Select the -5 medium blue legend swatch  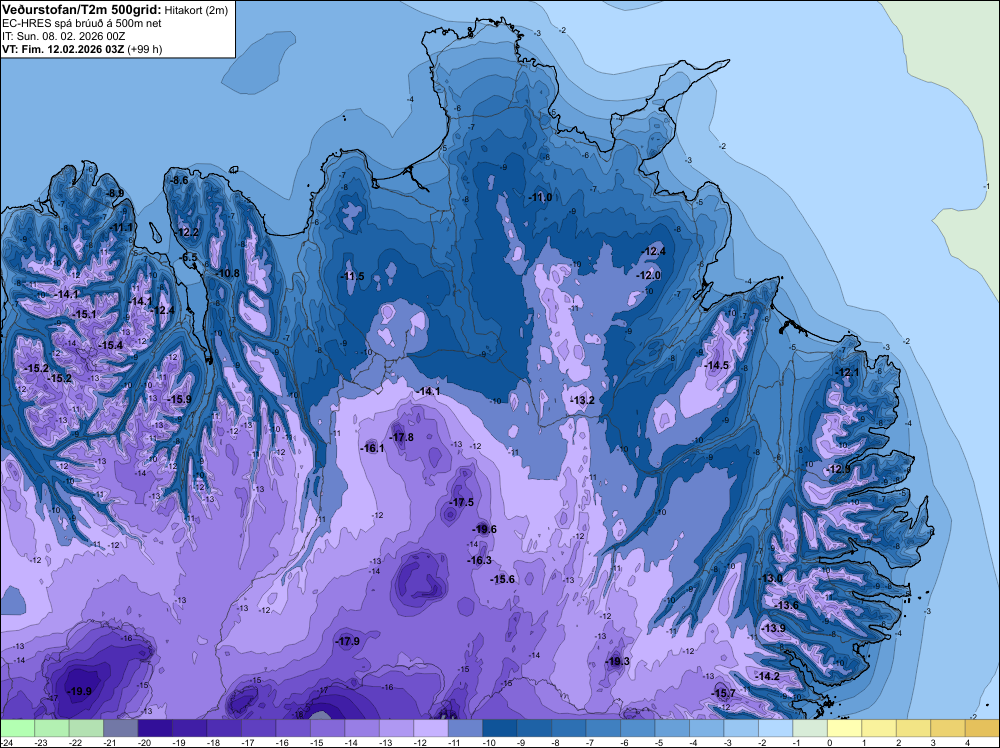click(x=672, y=728)
